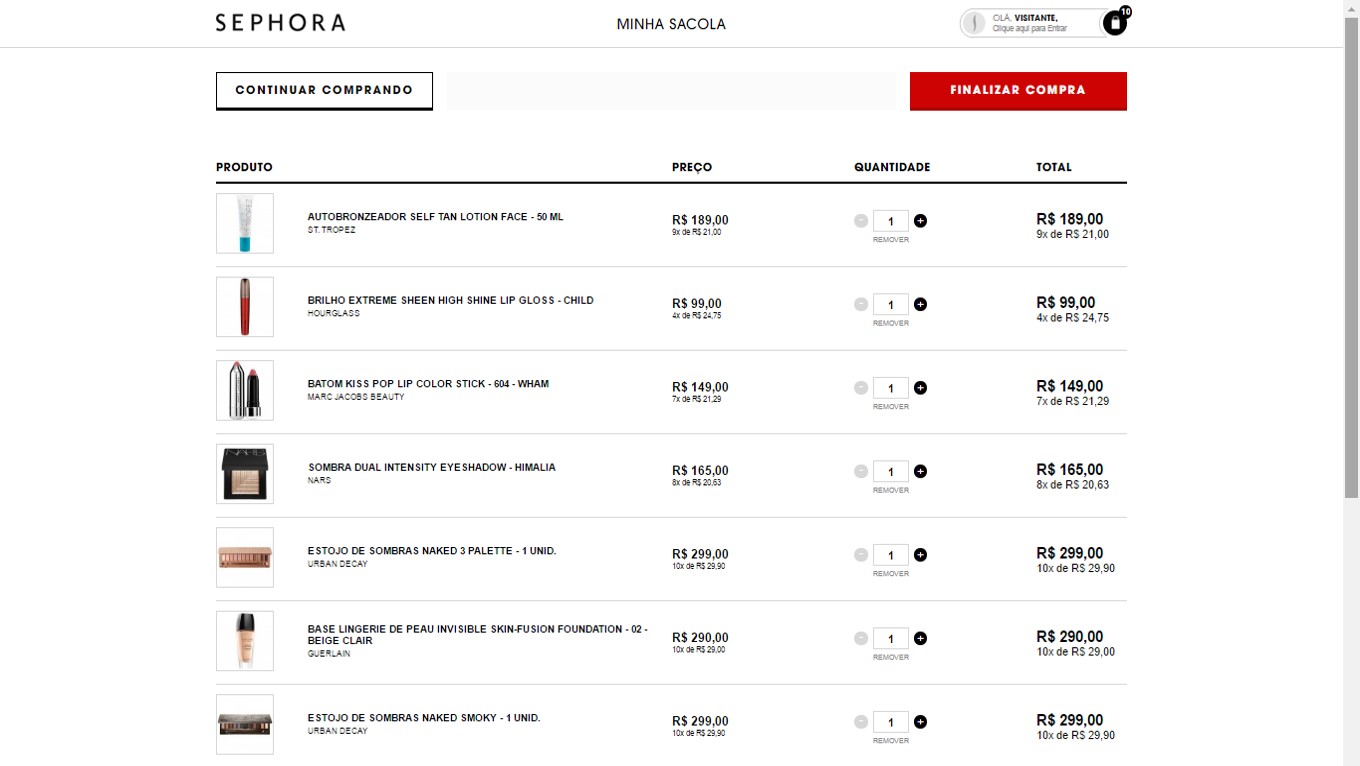Click quantity field for Naked Smoky palette

[x=891, y=722]
